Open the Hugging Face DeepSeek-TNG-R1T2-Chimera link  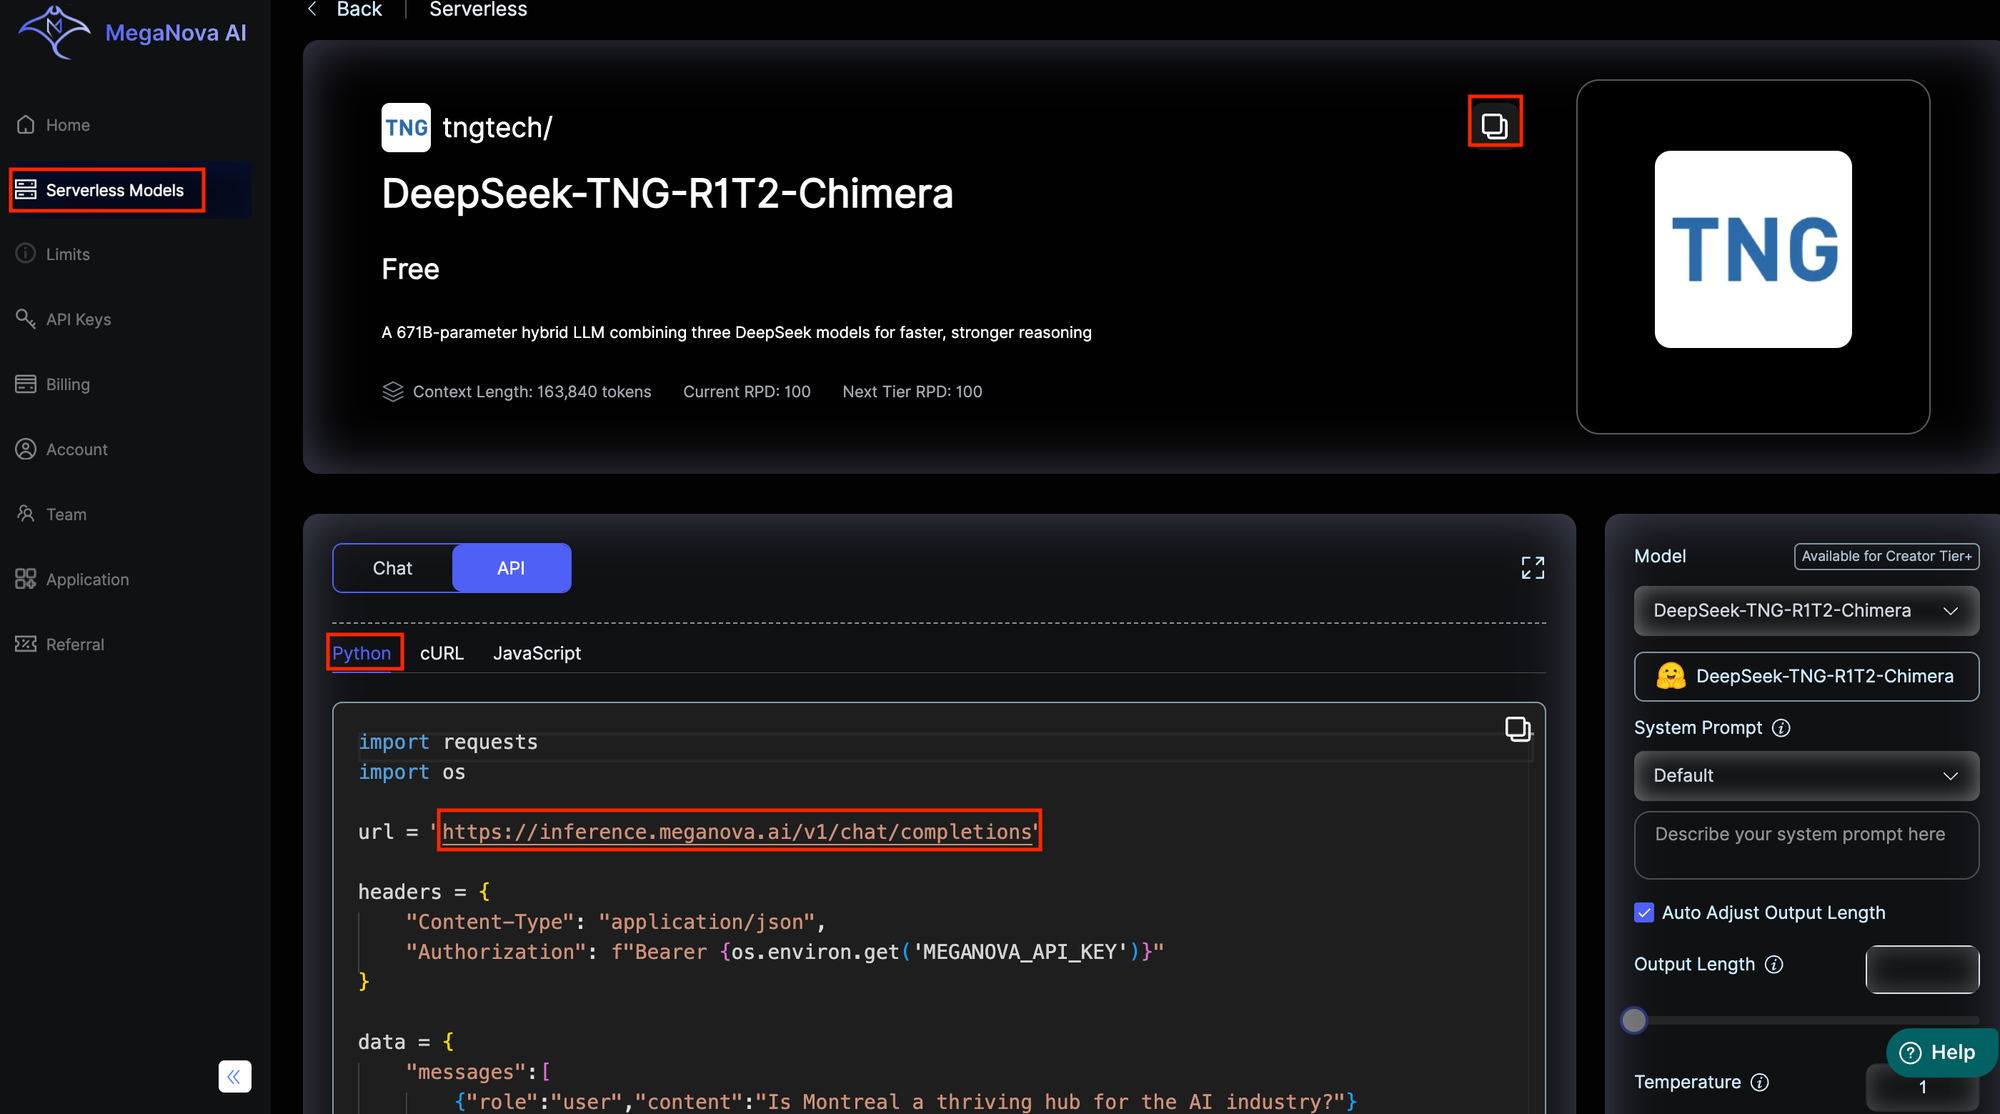pos(1805,676)
